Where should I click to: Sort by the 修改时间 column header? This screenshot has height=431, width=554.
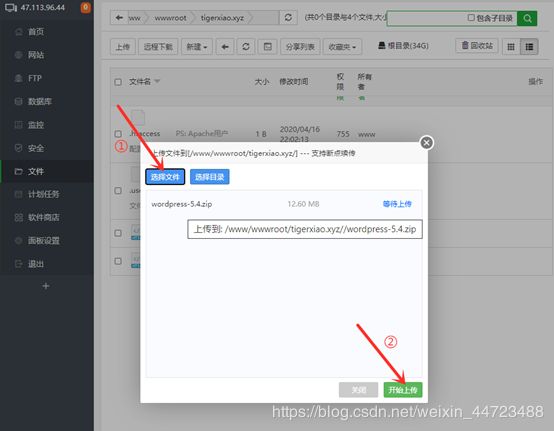(x=294, y=82)
